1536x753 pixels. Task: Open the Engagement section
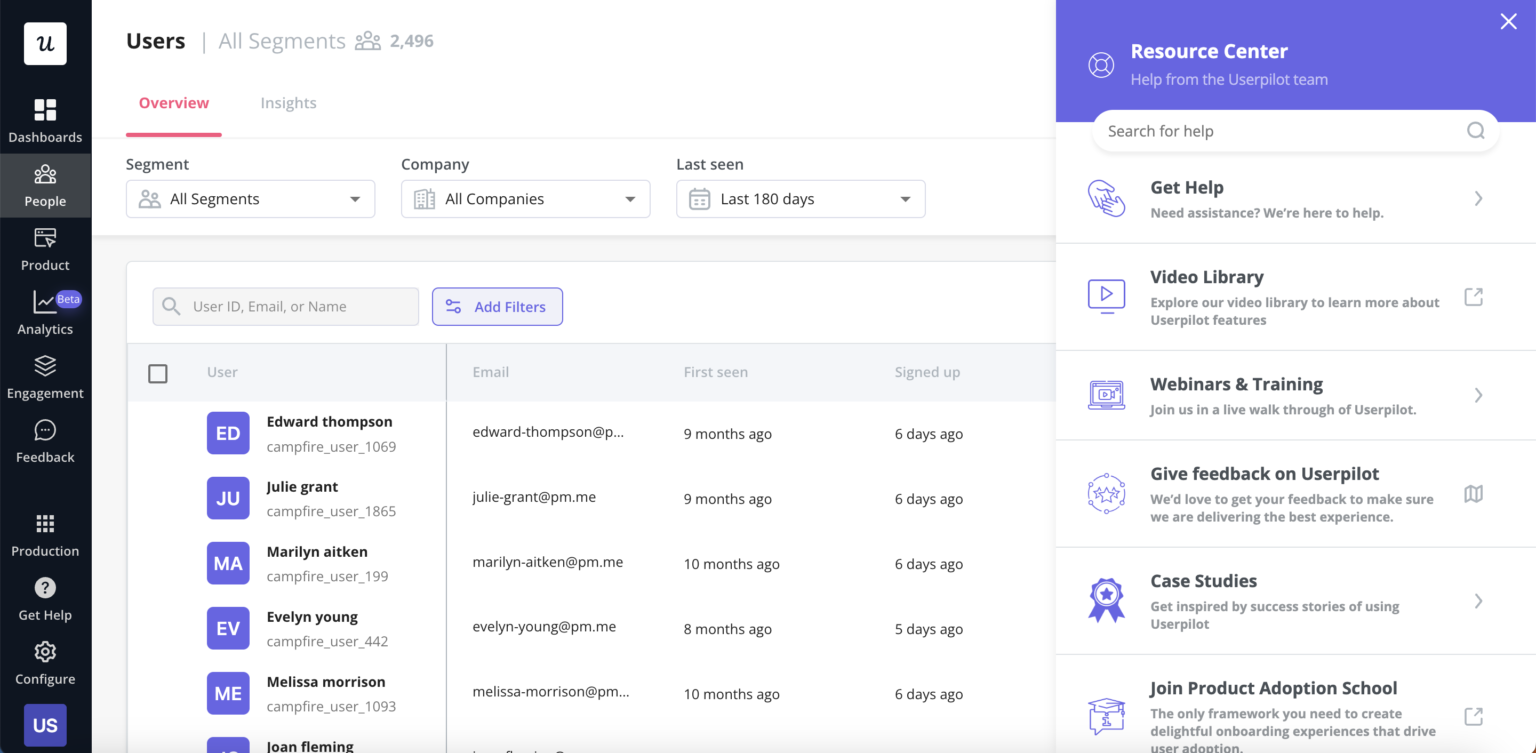click(x=45, y=377)
